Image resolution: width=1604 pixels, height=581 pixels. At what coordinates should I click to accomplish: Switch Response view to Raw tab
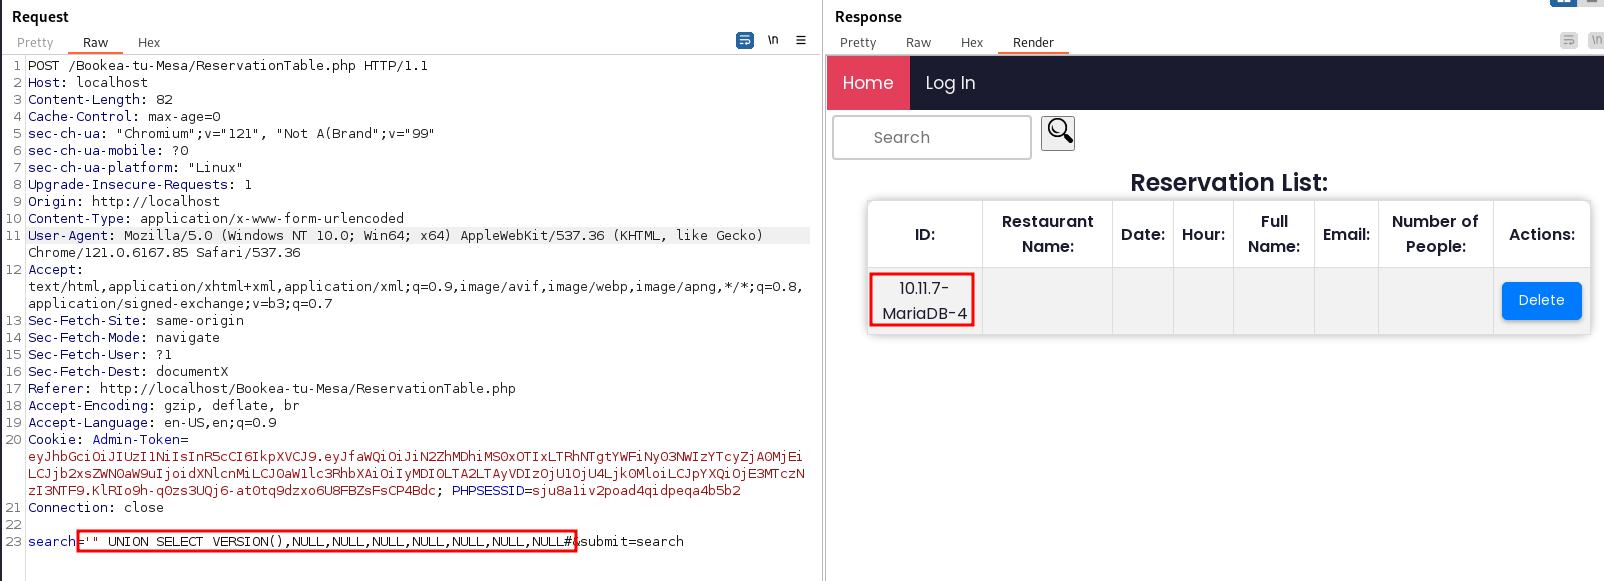[x=918, y=43]
